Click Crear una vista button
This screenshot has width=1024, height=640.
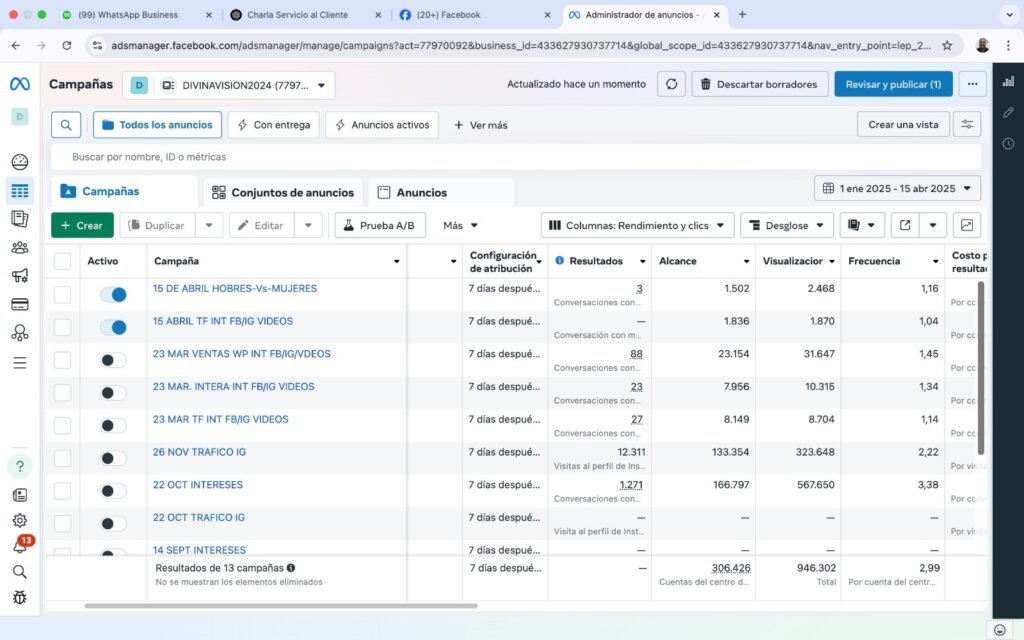[x=903, y=124]
